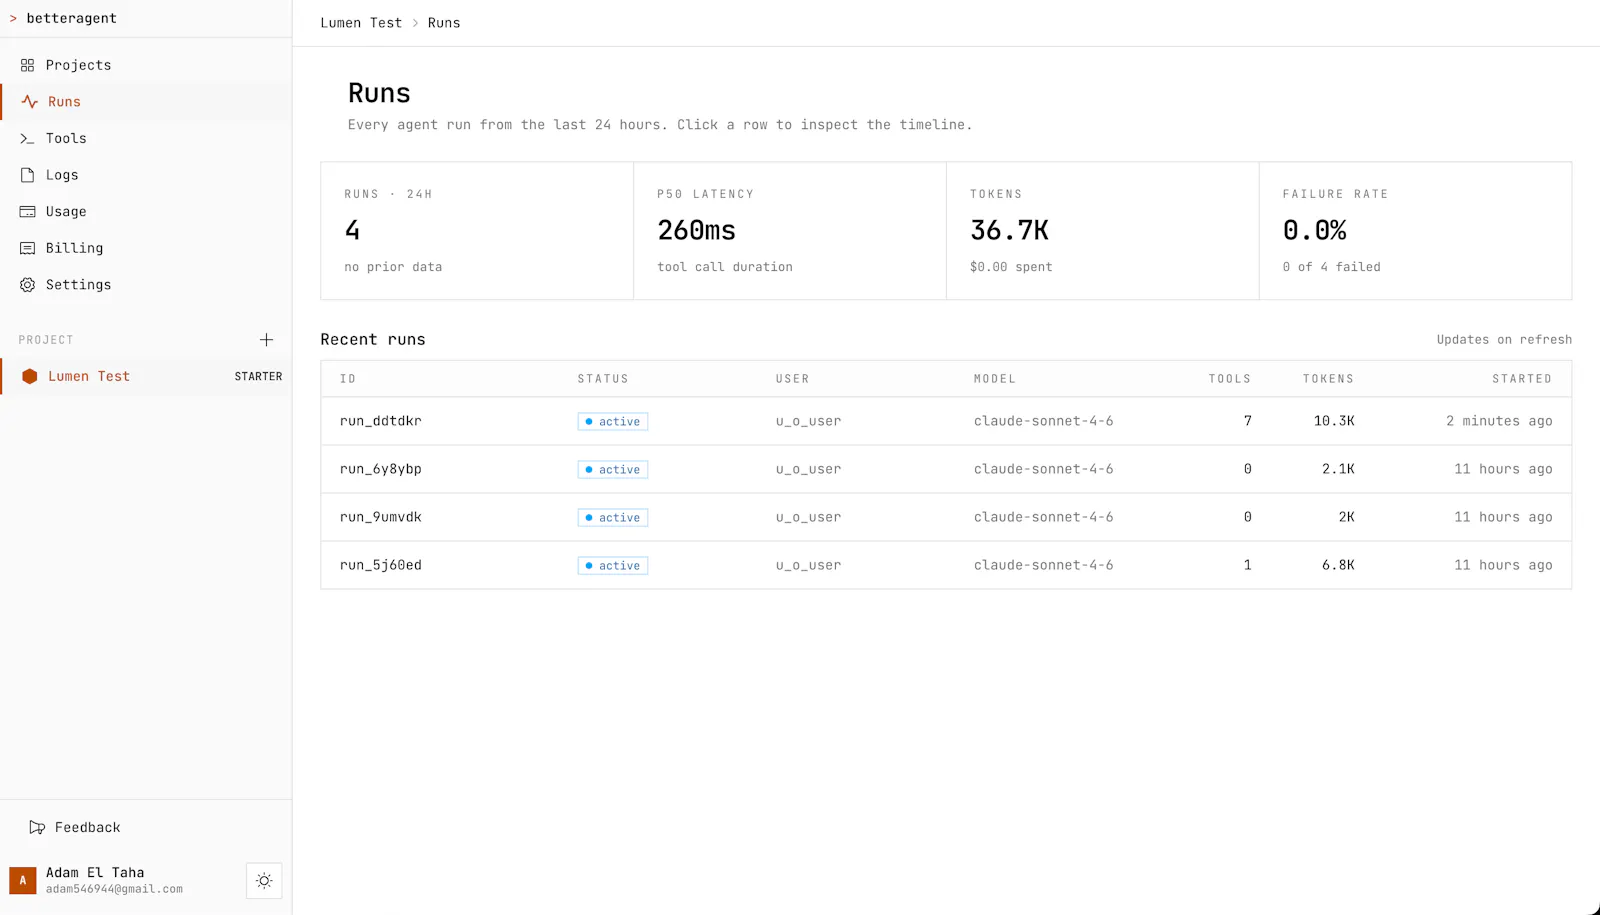Click the 2.1K tokens cell
Viewport: 1600px width, 915px height.
1338,469
